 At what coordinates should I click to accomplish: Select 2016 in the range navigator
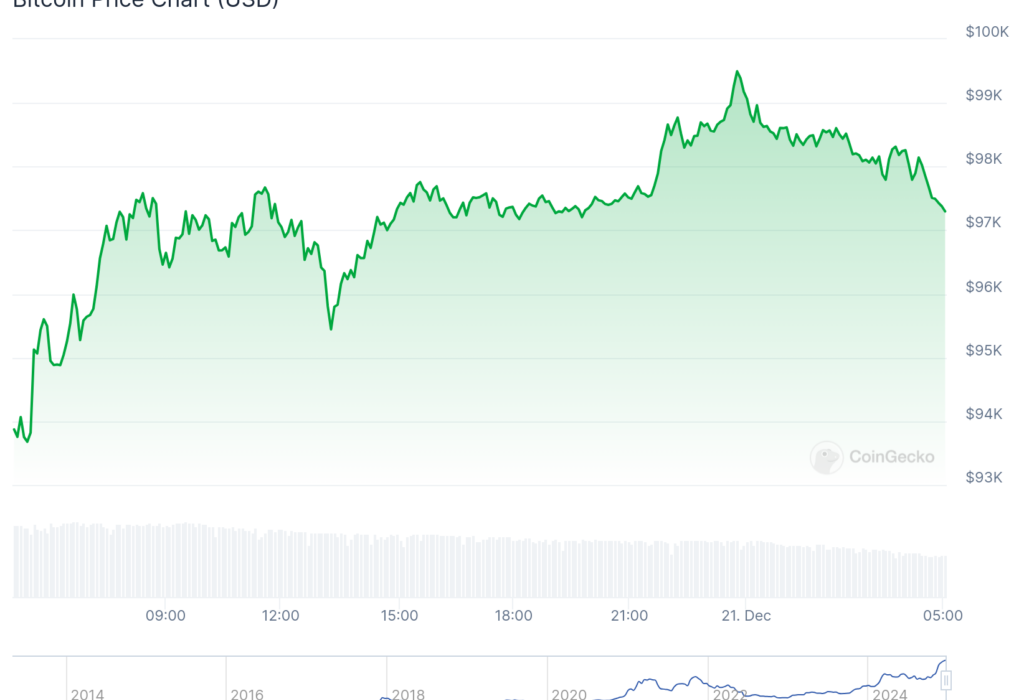pyautogui.click(x=247, y=693)
